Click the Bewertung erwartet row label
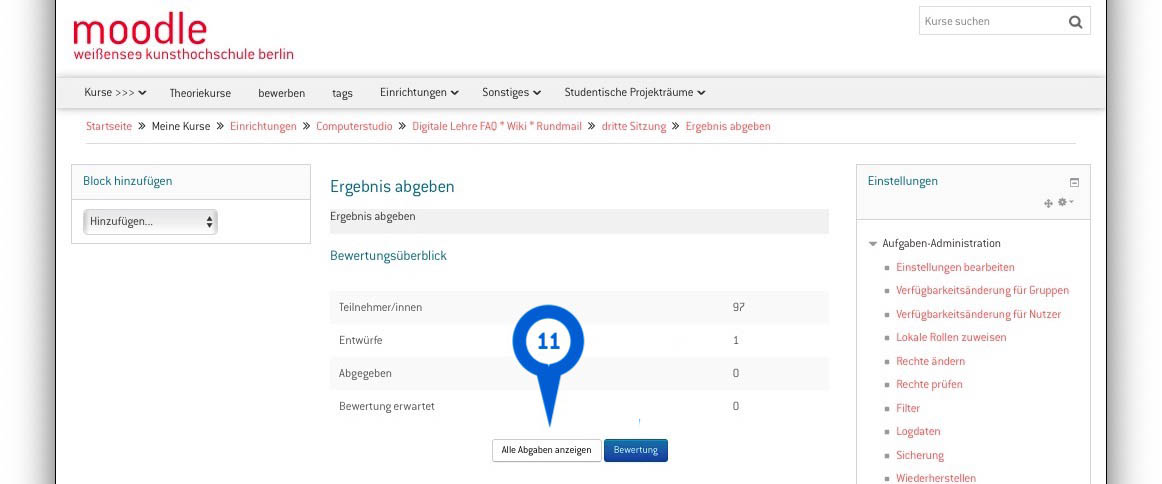 (387, 407)
